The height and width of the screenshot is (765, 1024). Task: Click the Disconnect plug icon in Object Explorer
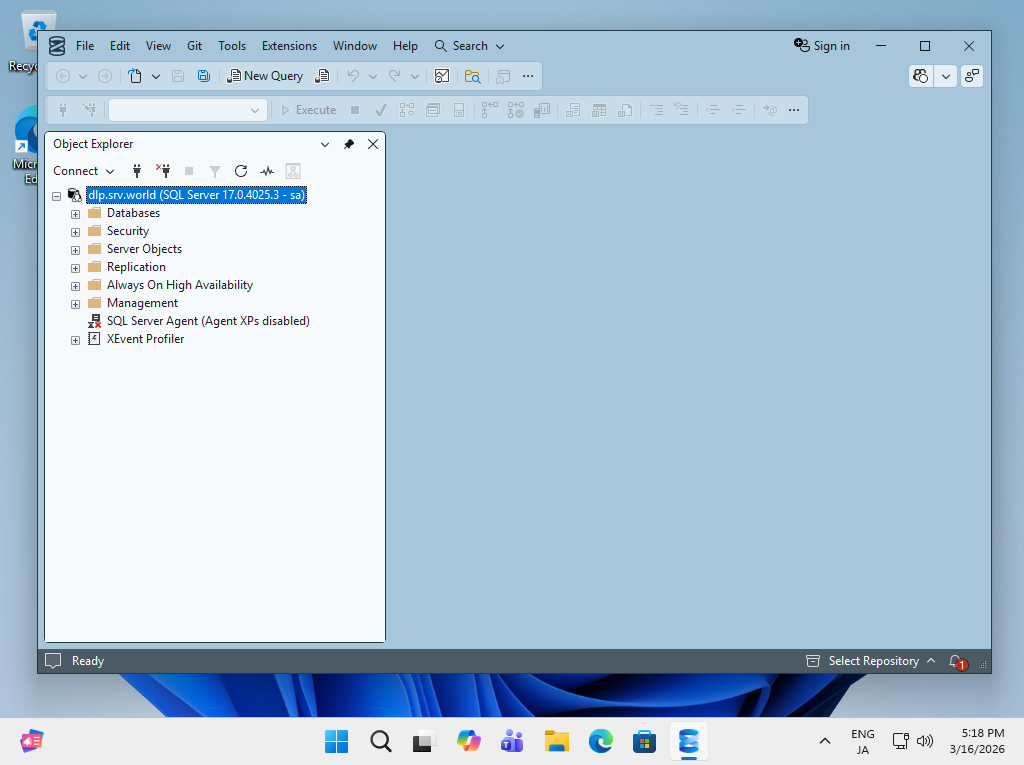[163, 171]
